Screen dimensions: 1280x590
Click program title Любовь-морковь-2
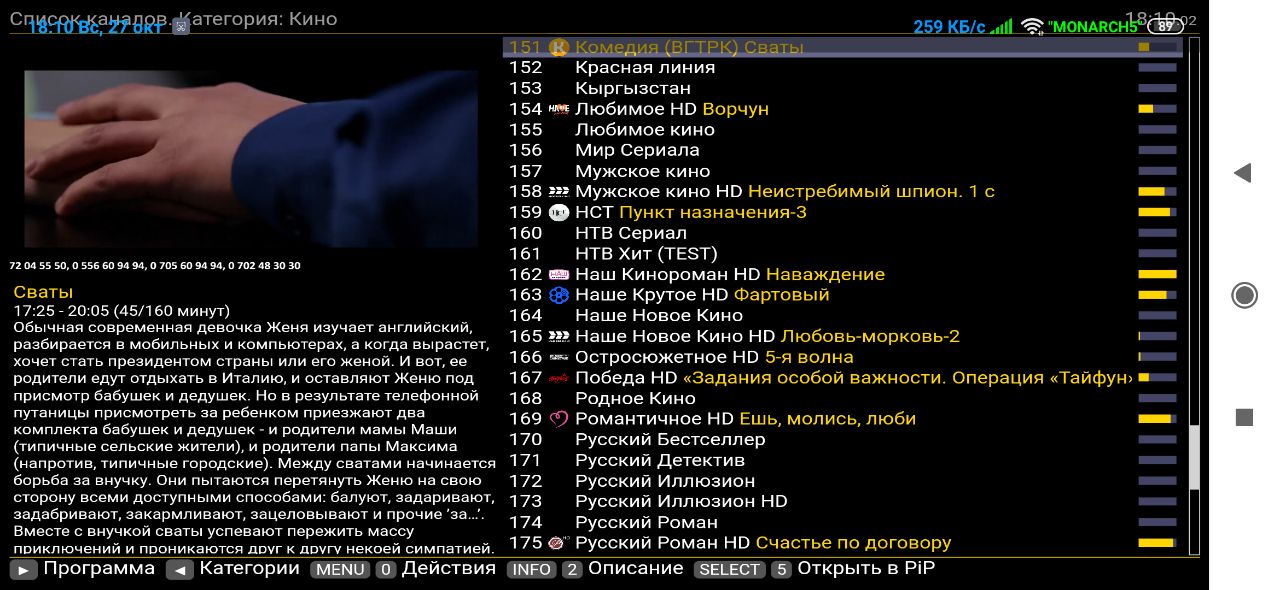(x=870, y=336)
